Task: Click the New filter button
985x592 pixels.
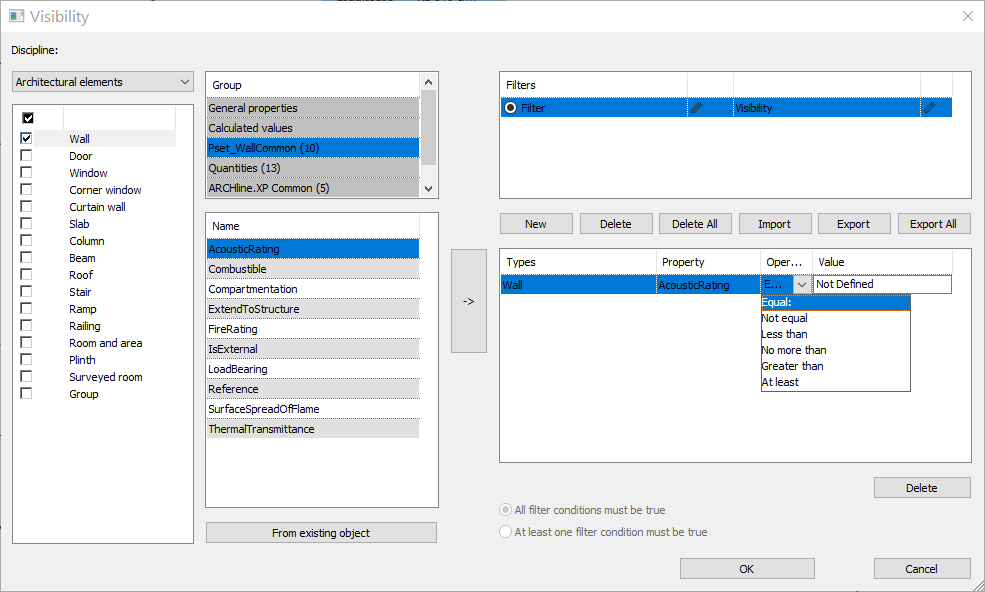Action: 536,224
